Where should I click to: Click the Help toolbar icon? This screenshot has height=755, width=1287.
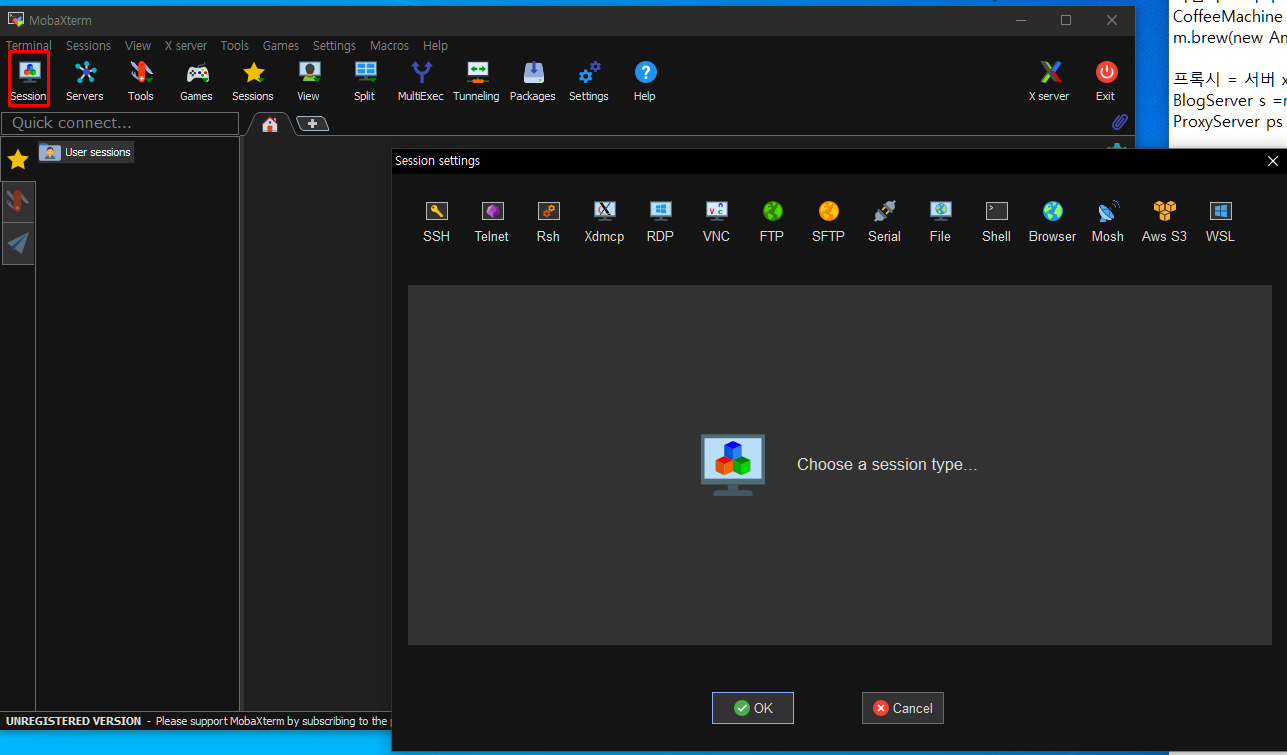645,80
